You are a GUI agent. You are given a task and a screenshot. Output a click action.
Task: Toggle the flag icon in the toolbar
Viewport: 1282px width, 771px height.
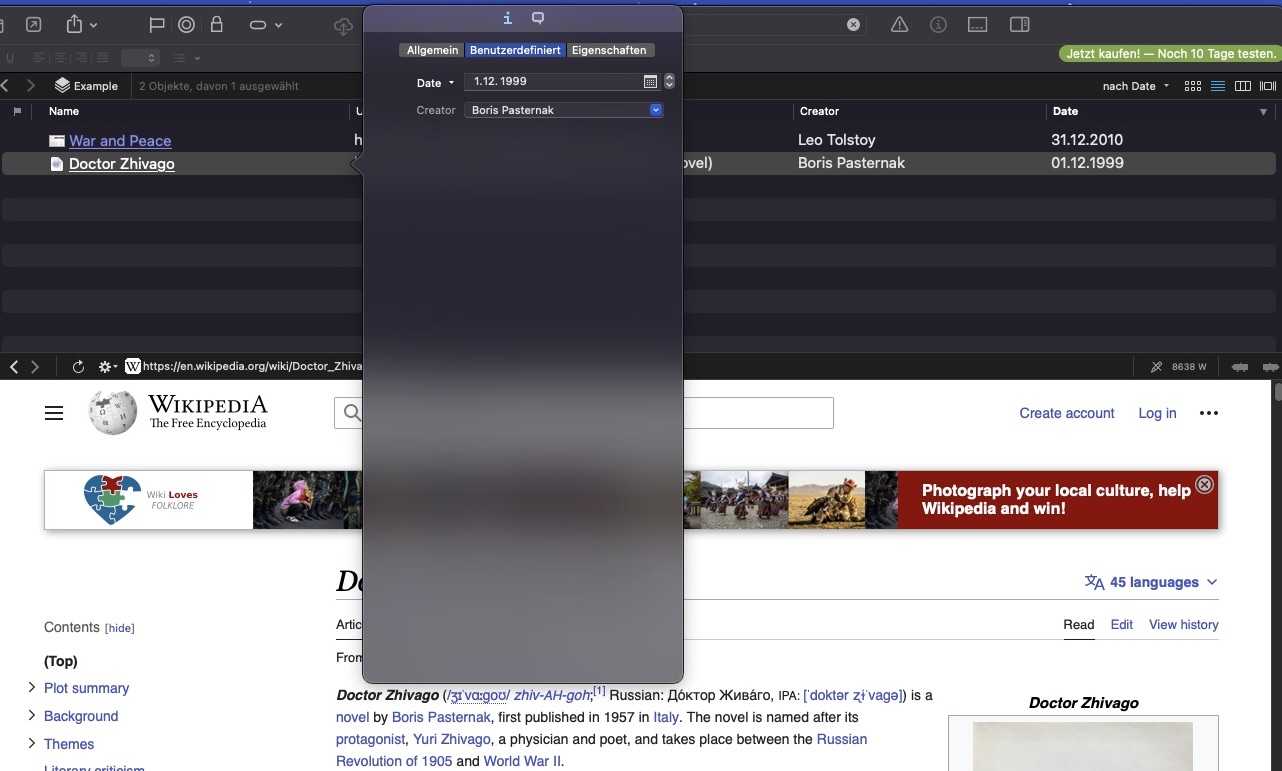click(x=157, y=25)
